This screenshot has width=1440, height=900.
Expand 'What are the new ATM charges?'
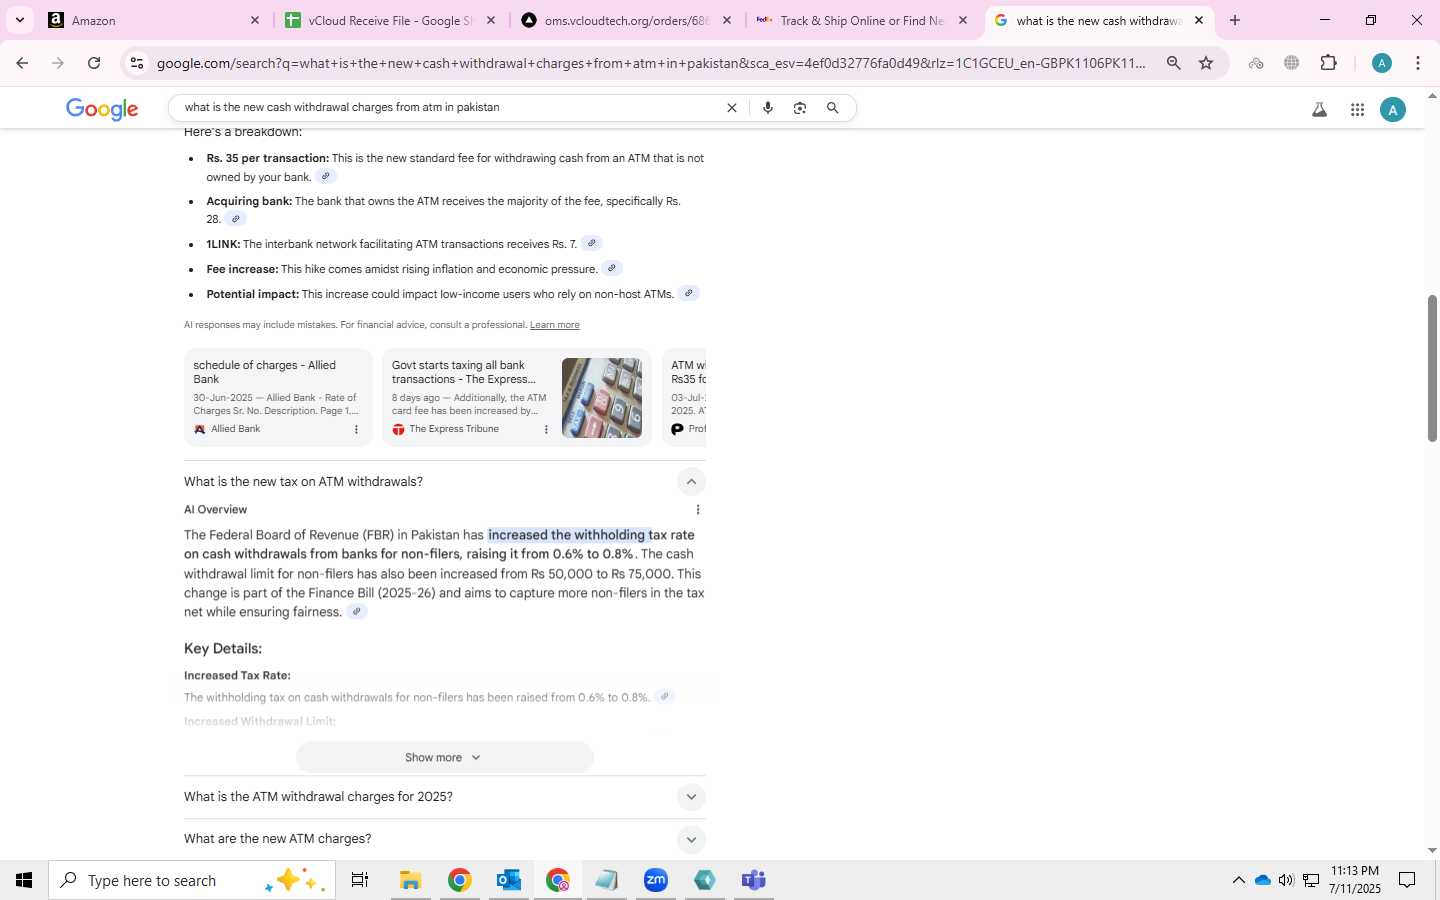(691, 839)
